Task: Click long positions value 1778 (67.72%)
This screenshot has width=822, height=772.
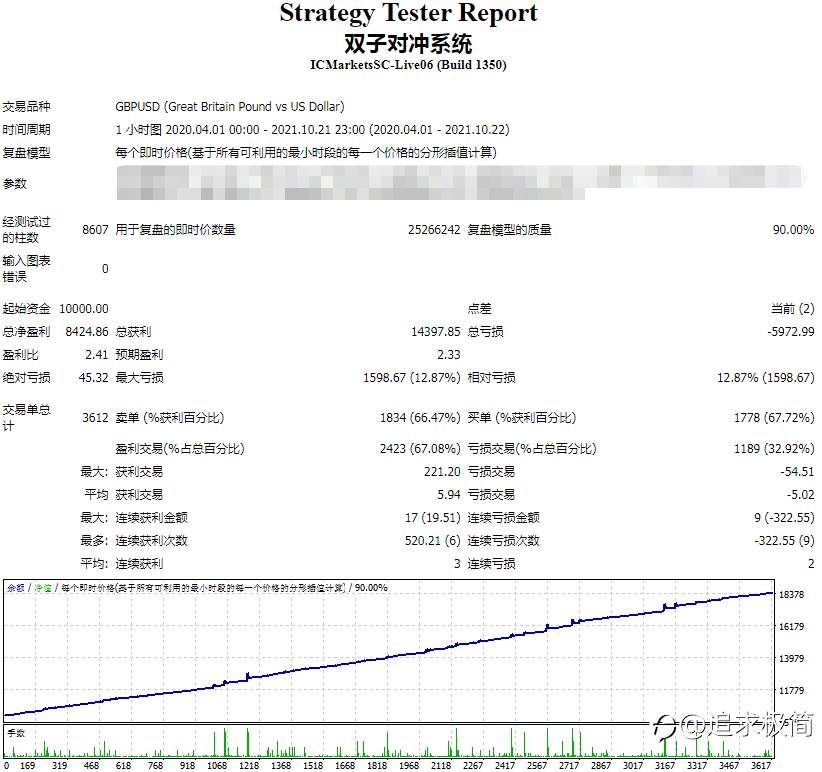Action: tap(774, 417)
